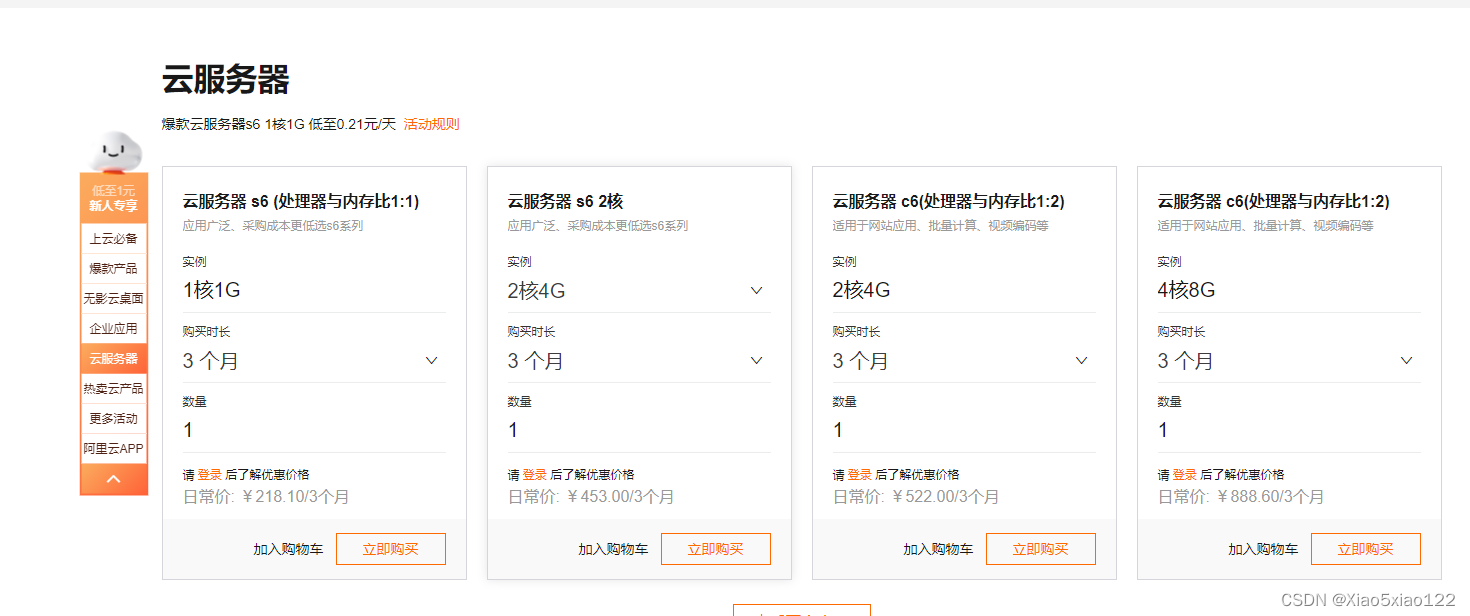
Task: Buy the s6 1核1G server with 立即购买
Action: (391, 549)
